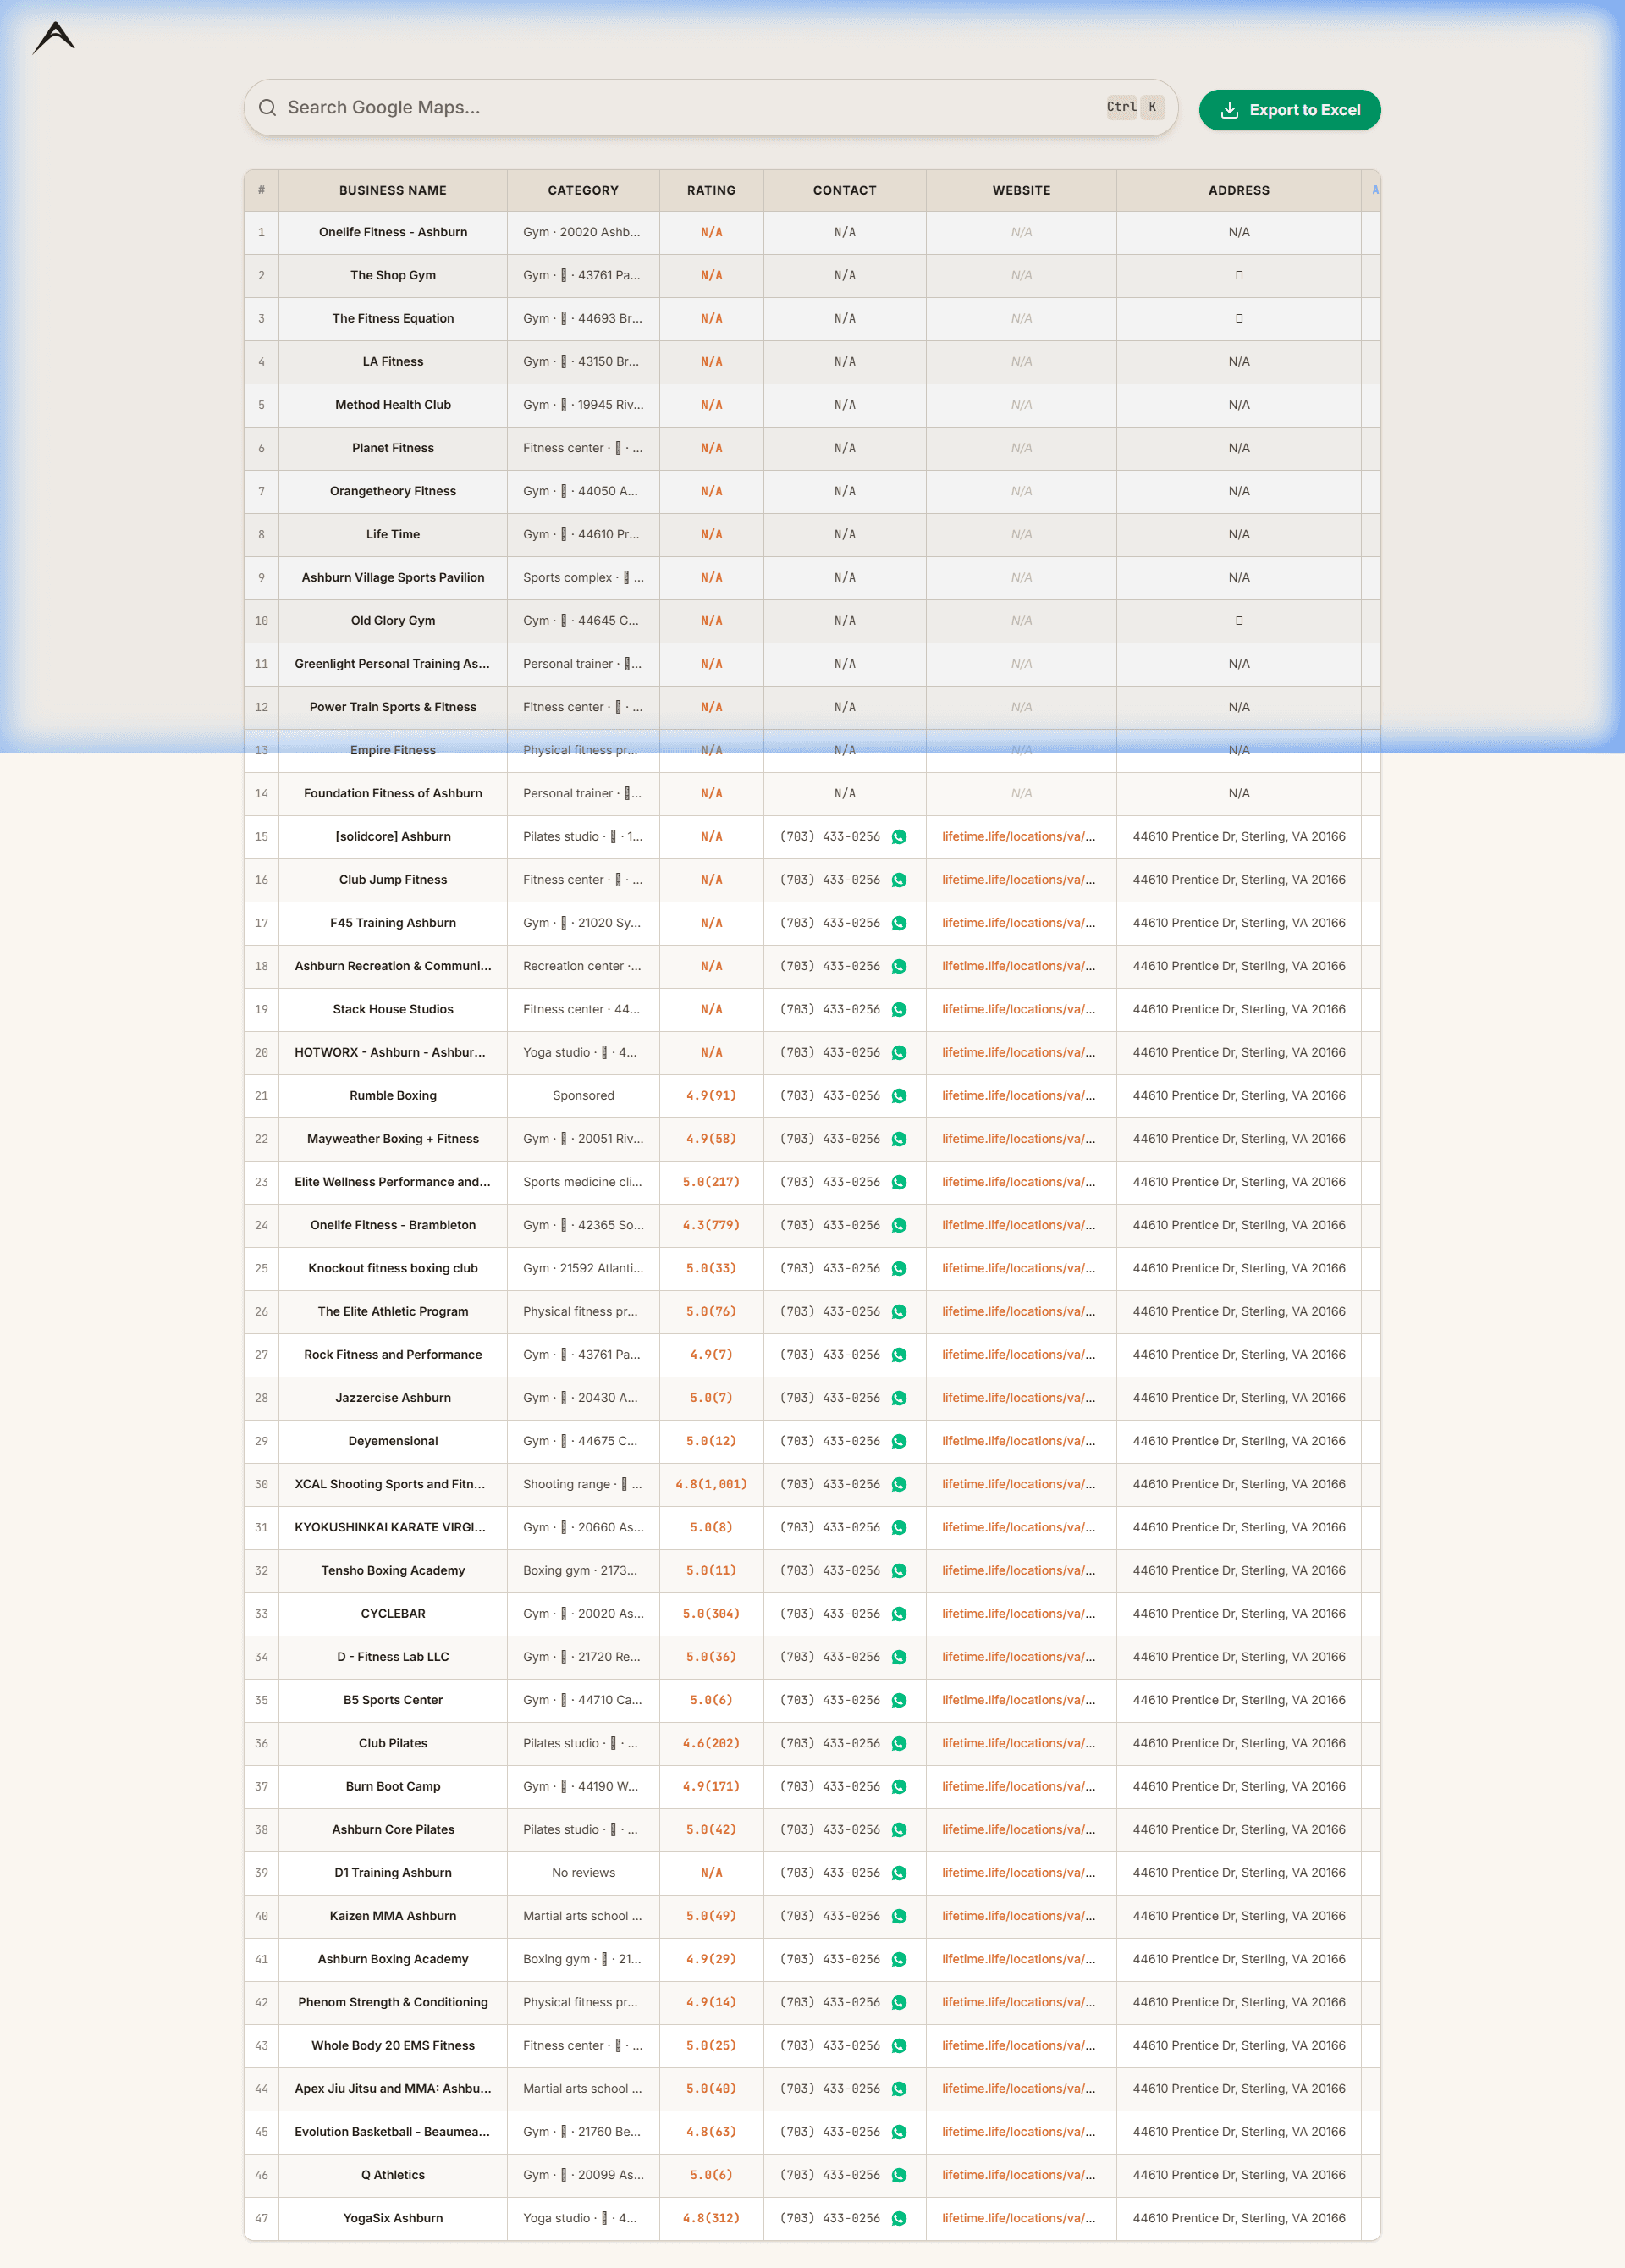Click the 5.0(304) rating value

point(711,1614)
